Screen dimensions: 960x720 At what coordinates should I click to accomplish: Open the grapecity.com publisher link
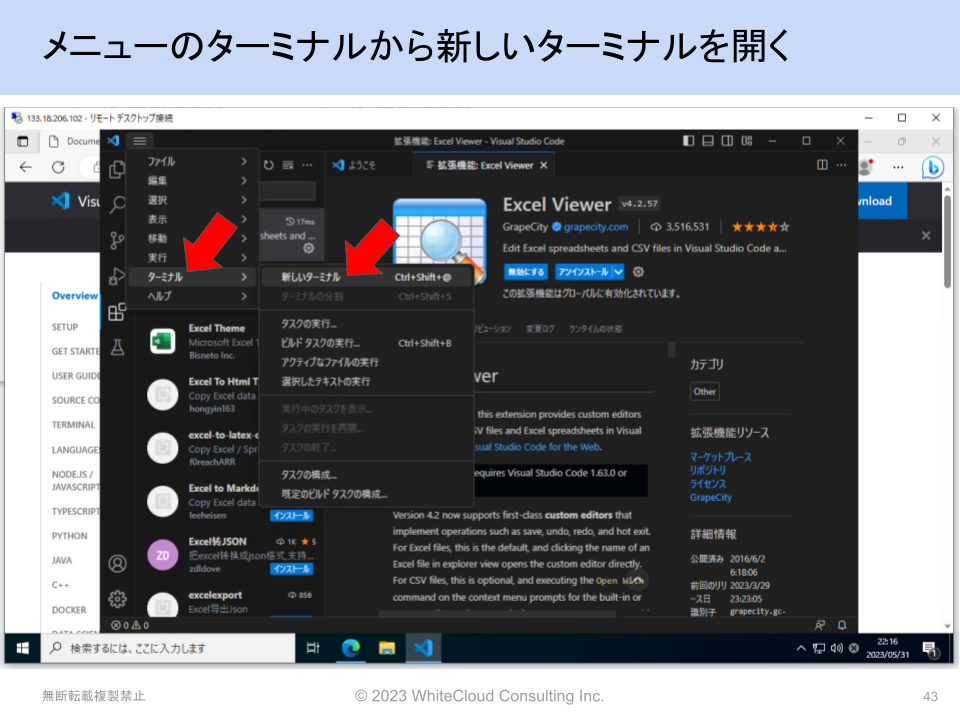596,227
